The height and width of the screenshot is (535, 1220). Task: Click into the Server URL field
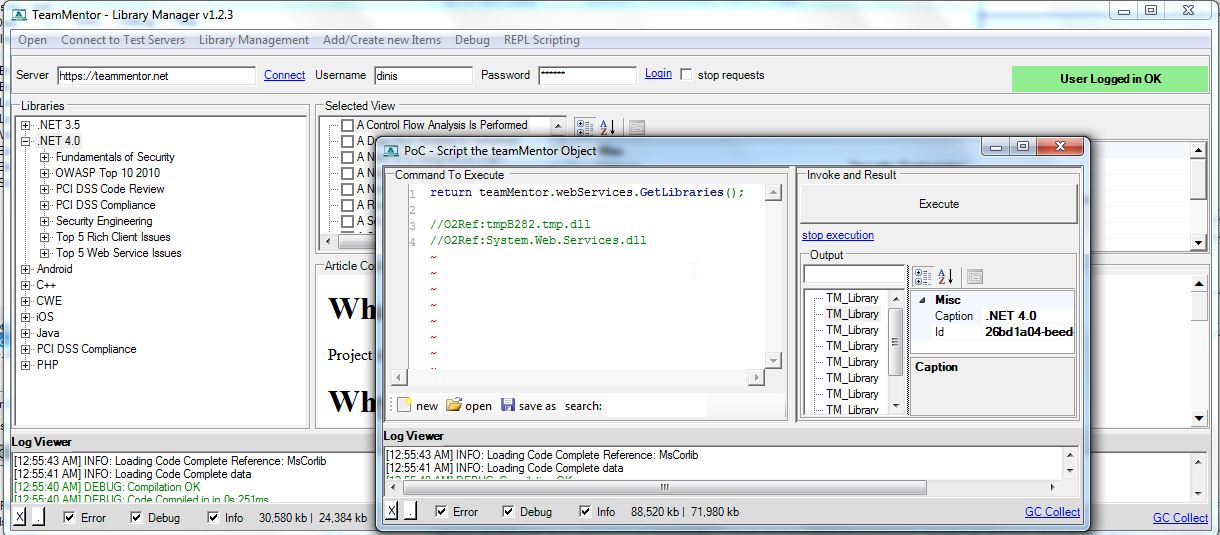click(156, 75)
